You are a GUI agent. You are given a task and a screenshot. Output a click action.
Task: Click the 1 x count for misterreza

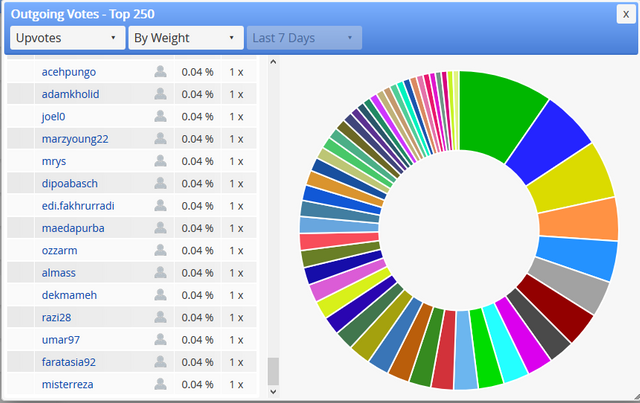tap(236, 385)
